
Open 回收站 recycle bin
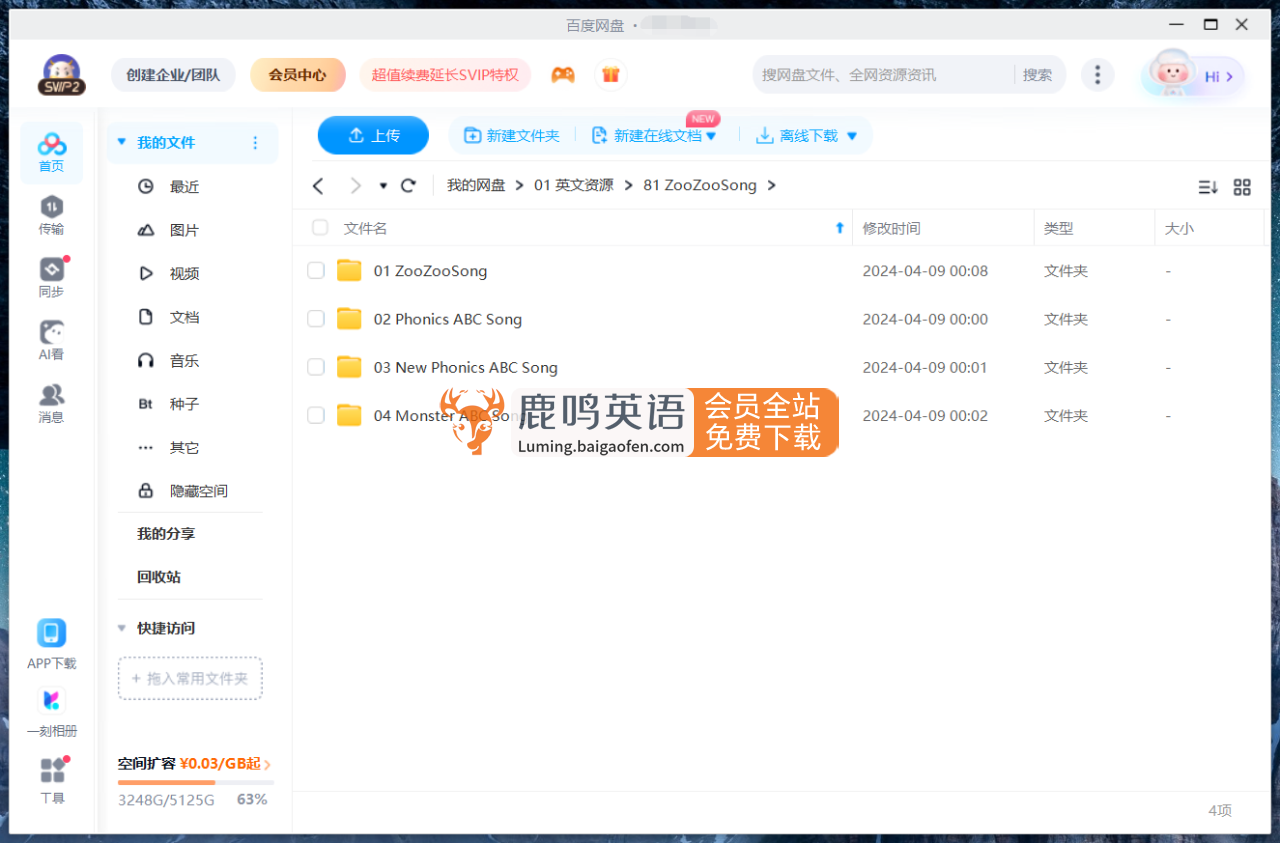(159, 577)
